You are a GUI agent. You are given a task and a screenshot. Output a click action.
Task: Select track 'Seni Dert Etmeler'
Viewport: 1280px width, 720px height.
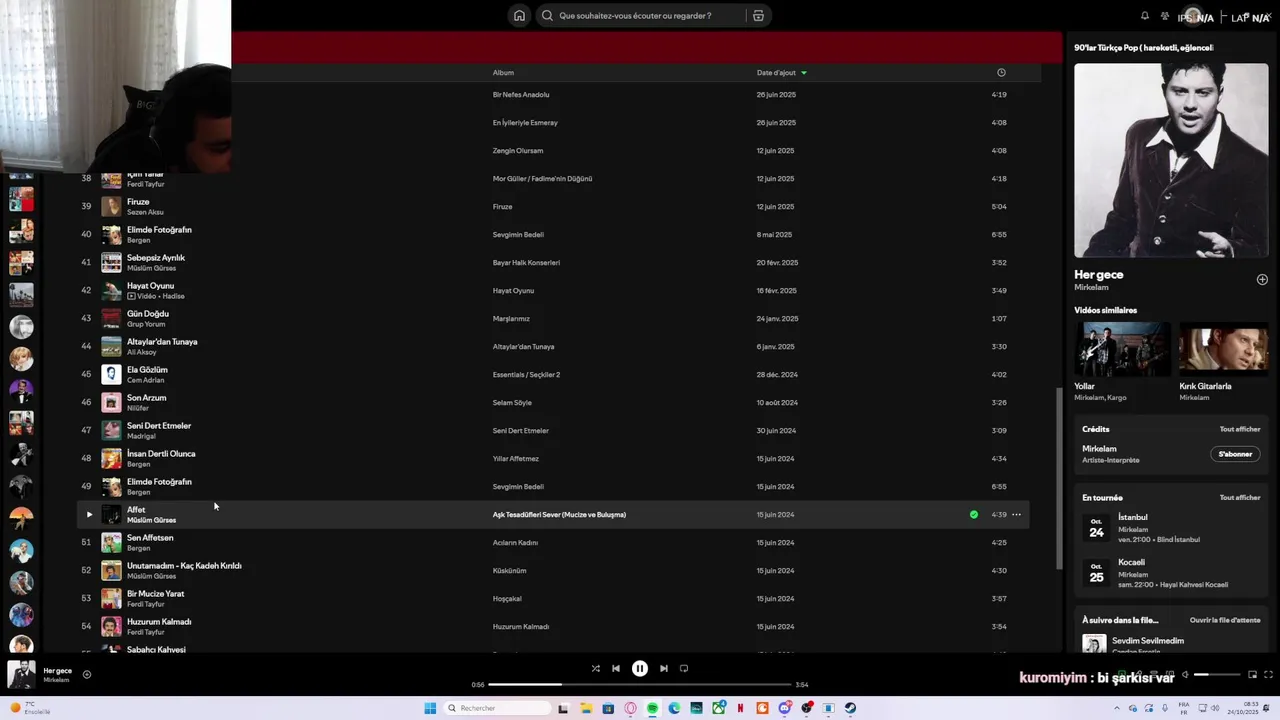point(159,426)
